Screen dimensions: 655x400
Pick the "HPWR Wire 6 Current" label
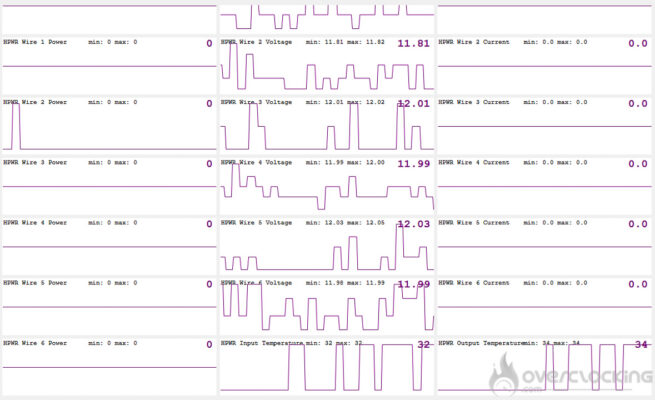click(x=474, y=283)
